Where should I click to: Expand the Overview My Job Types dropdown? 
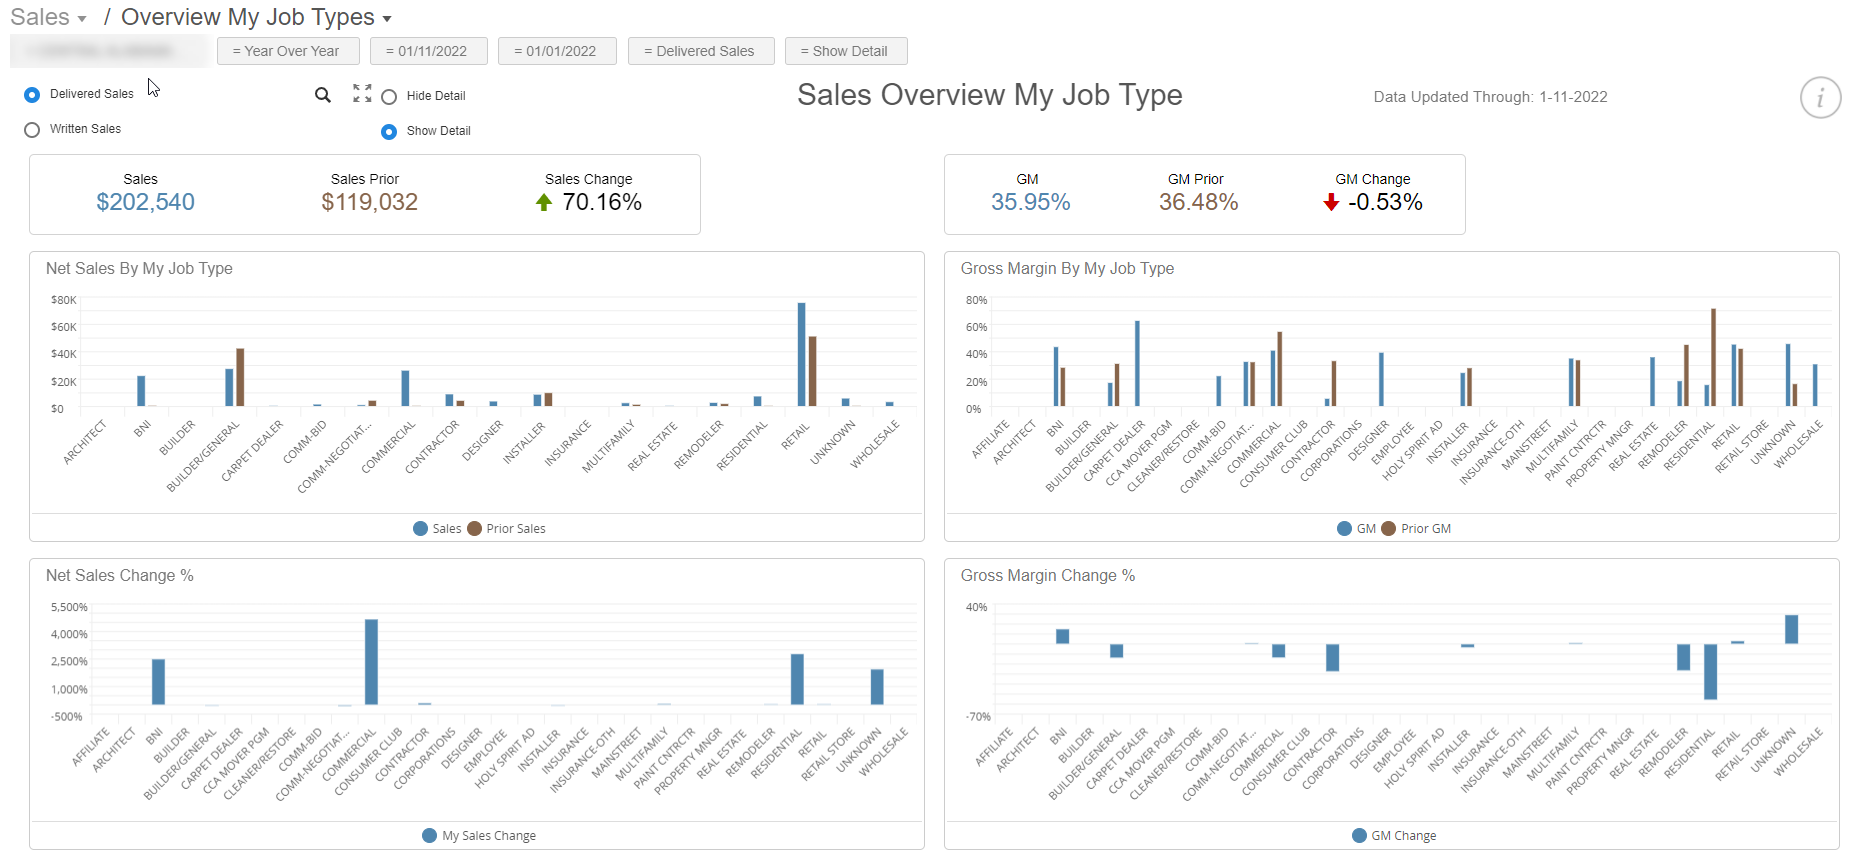point(257,18)
